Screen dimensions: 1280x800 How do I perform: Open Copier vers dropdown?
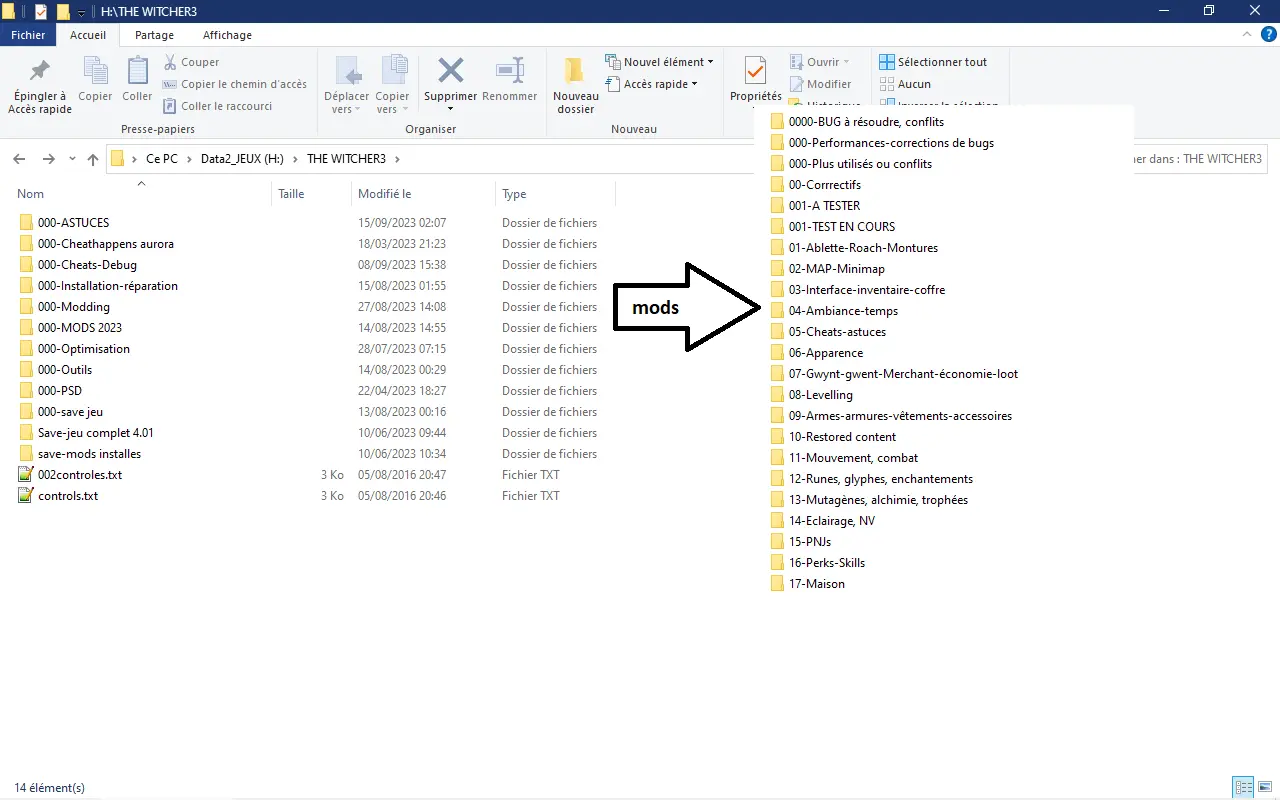pyautogui.click(x=392, y=86)
